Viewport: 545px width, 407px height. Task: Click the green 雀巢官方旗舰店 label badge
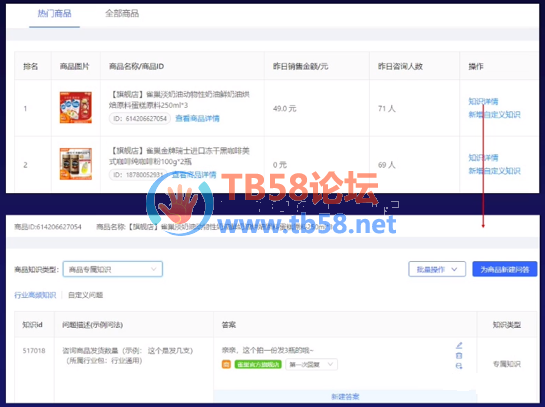pyautogui.click(x=258, y=364)
